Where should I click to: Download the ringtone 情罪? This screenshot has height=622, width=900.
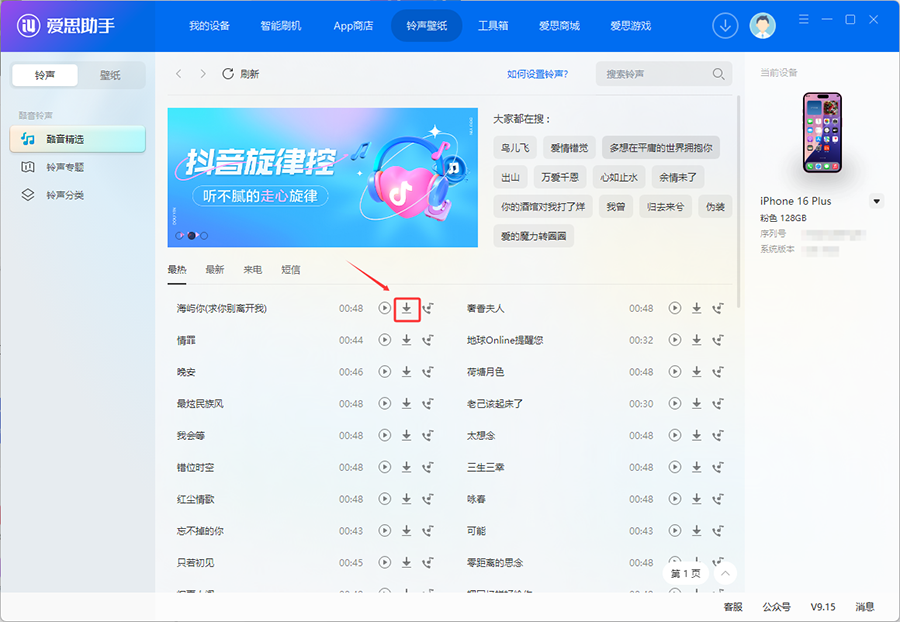[x=406, y=340]
